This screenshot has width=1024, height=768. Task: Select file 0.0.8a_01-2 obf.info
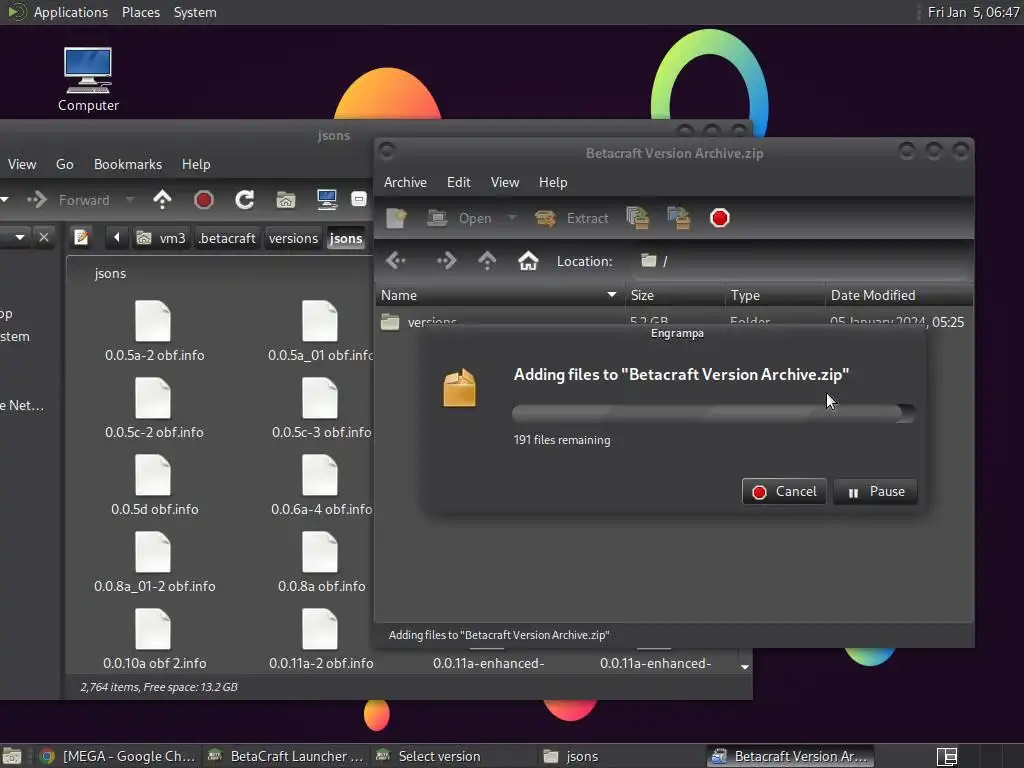tap(154, 562)
